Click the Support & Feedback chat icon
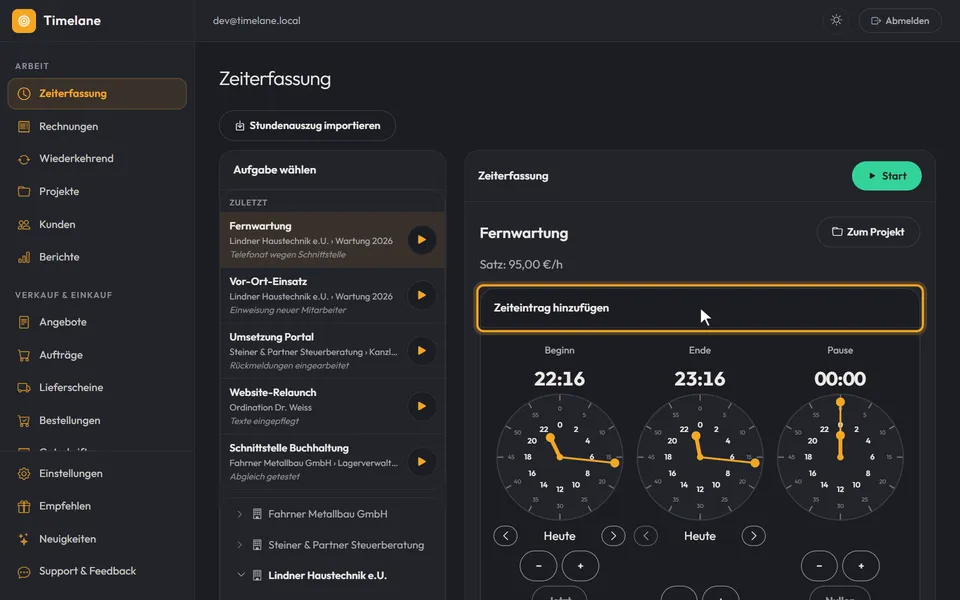 pos(24,572)
